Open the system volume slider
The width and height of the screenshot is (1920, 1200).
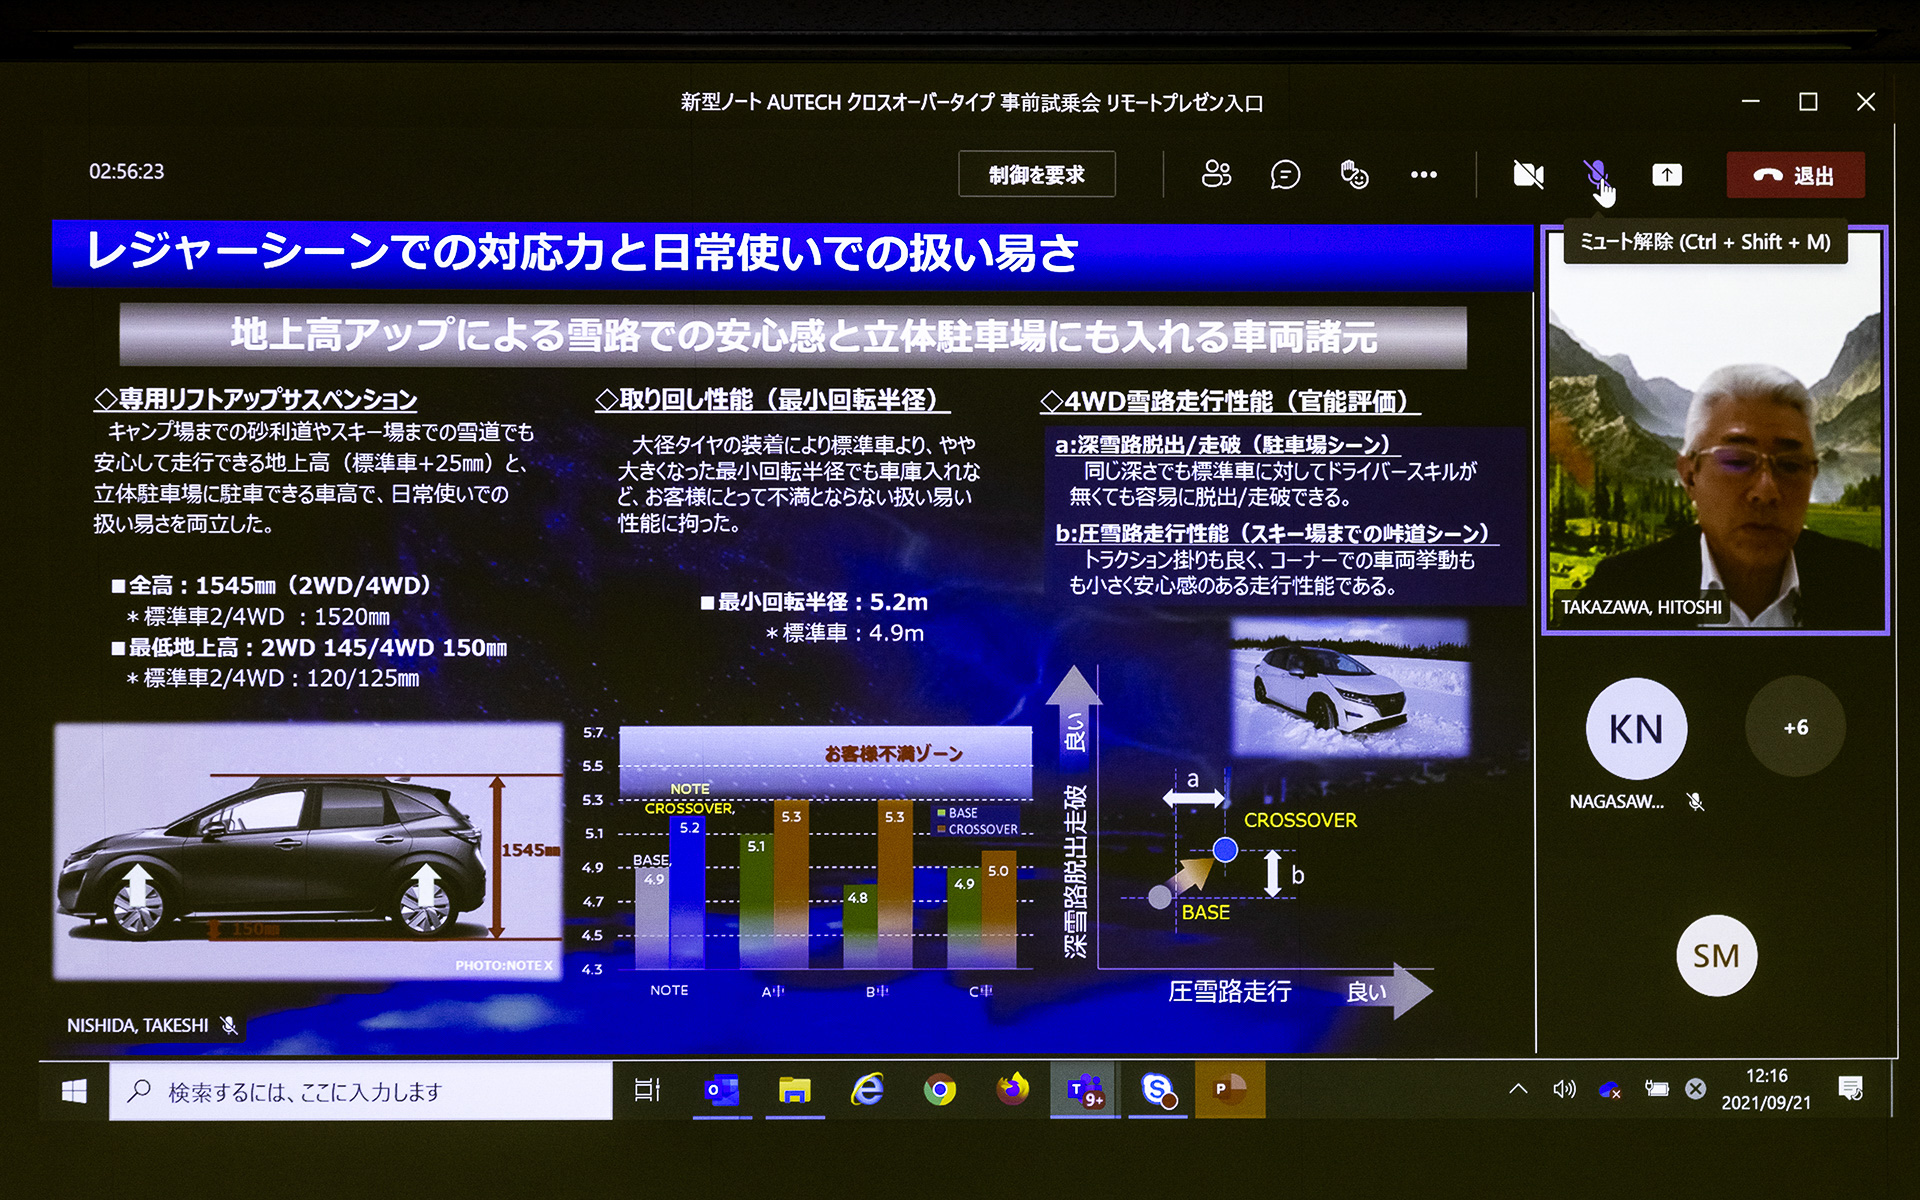tap(1564, 1091)
